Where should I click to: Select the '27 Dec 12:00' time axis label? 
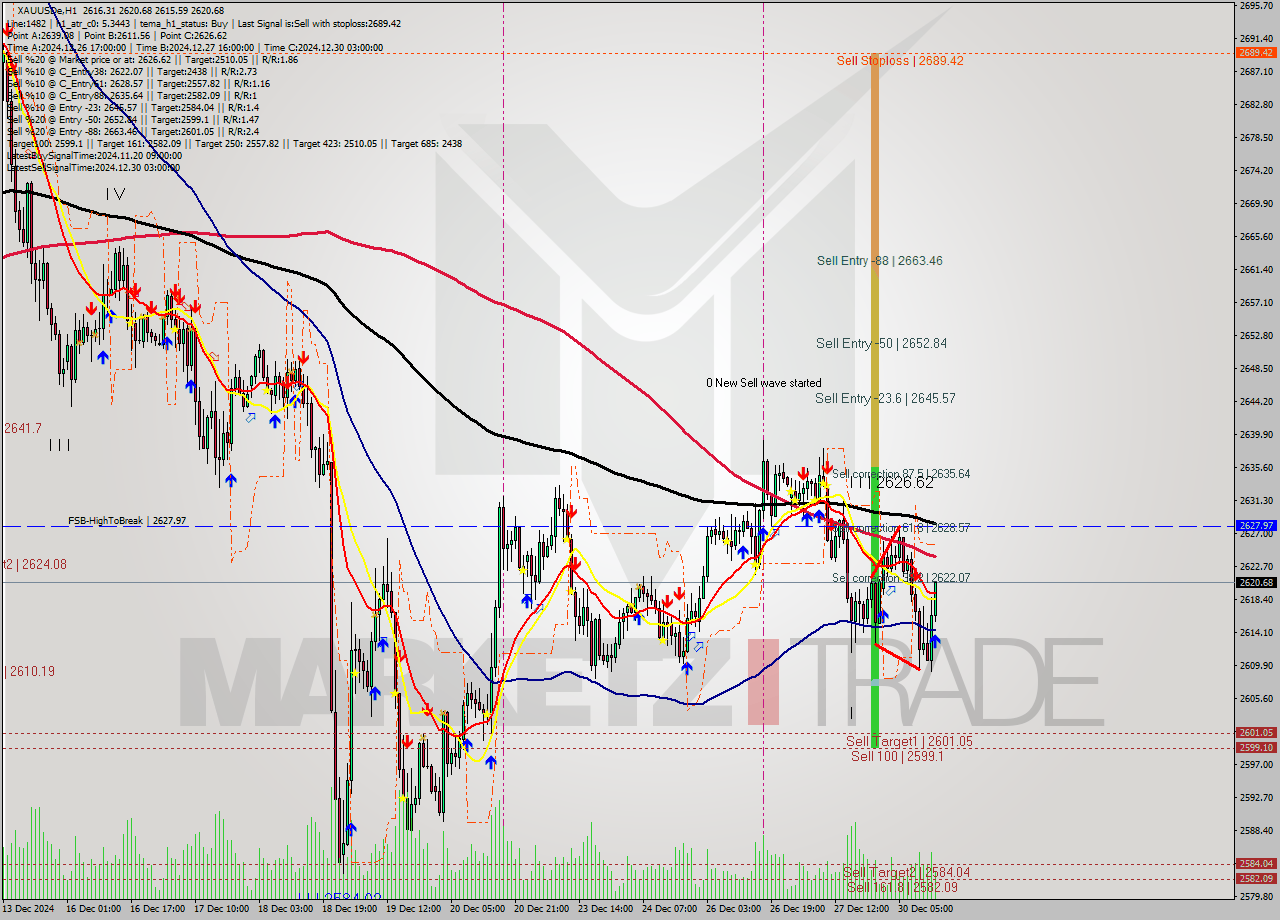point(861,909)
